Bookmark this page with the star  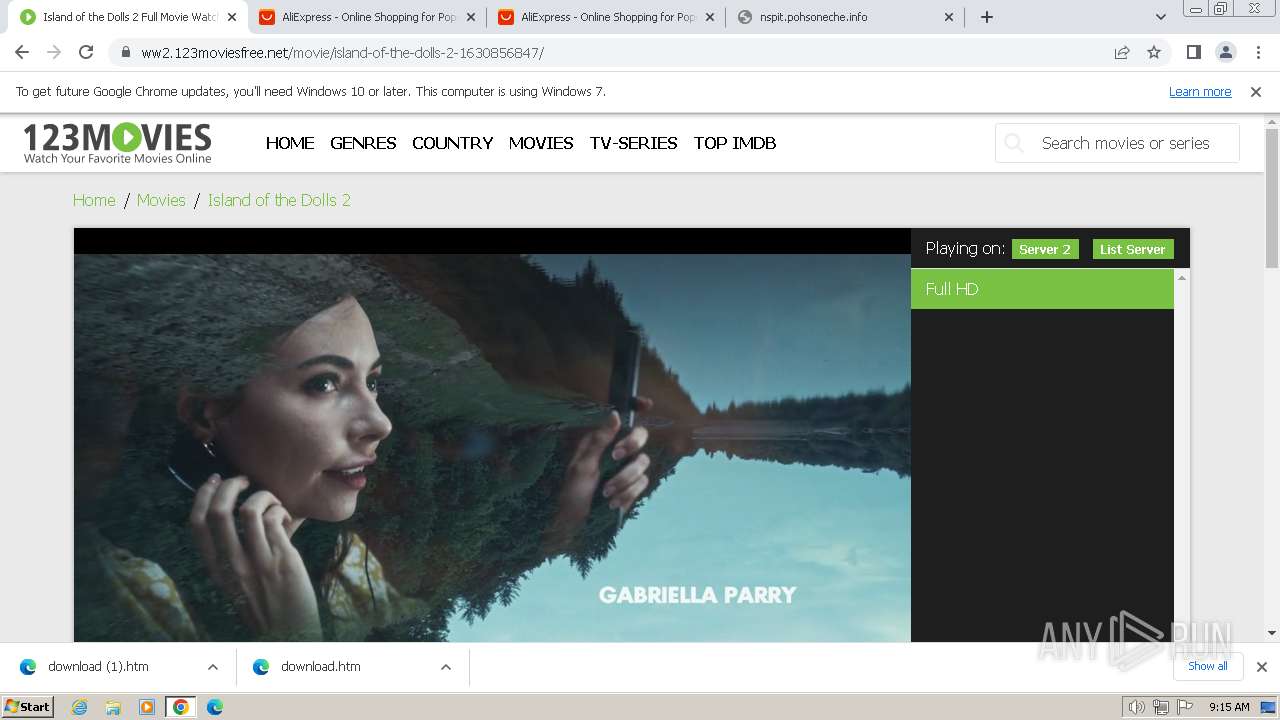[x=1154, y=53]
